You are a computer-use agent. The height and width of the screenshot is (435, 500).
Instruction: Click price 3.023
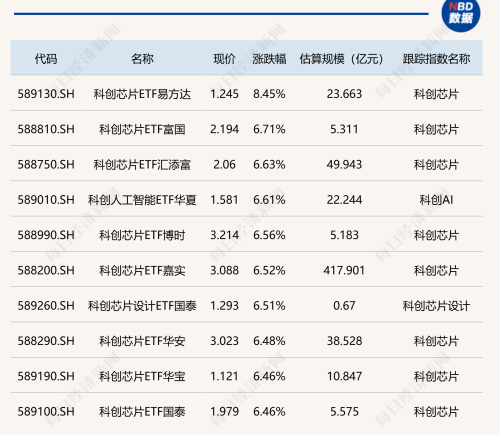tap(224, 341)
